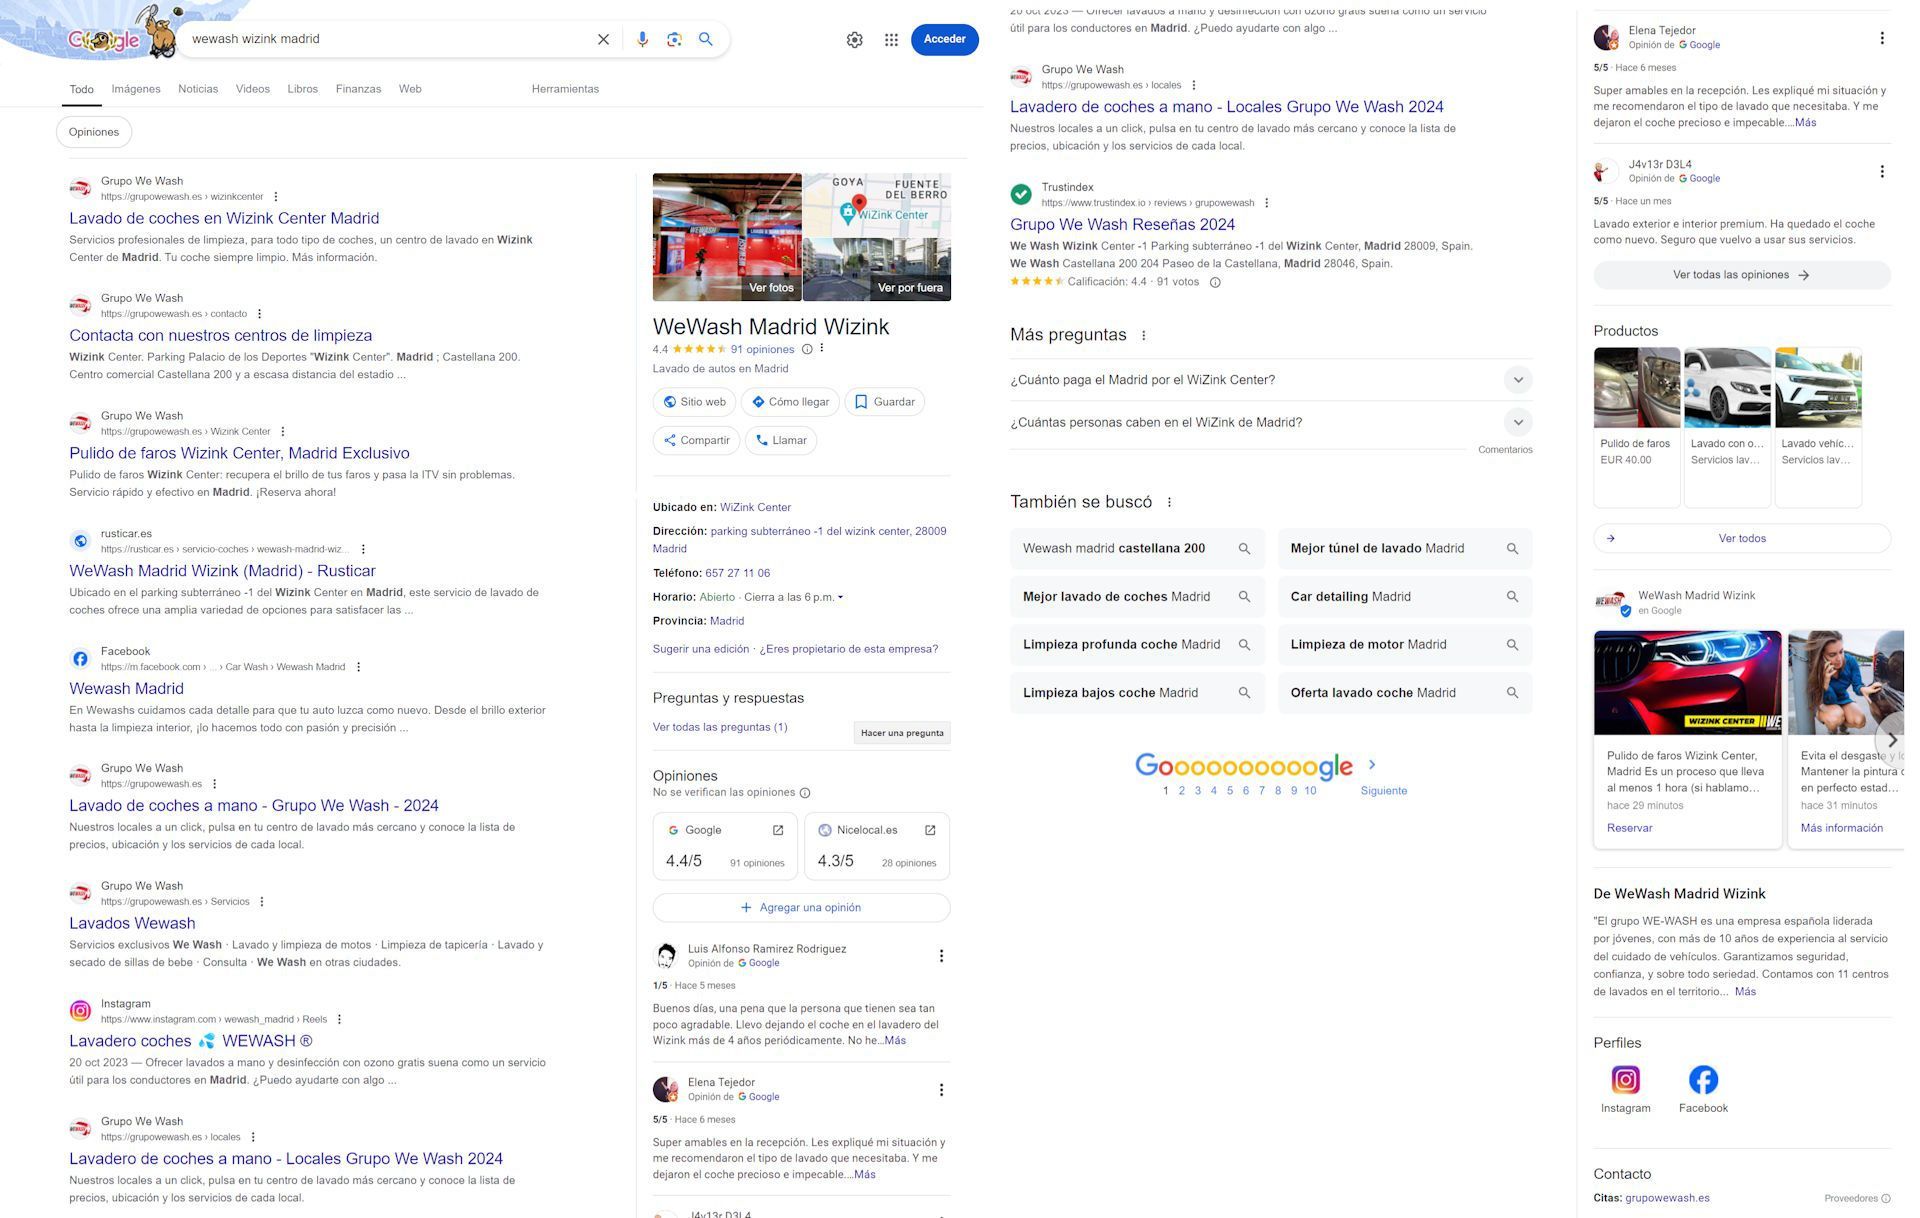Click the blue magnifier search icon
This screenshot has height=1218, width=1920.
pyautogui.click(x=706, y=39)
